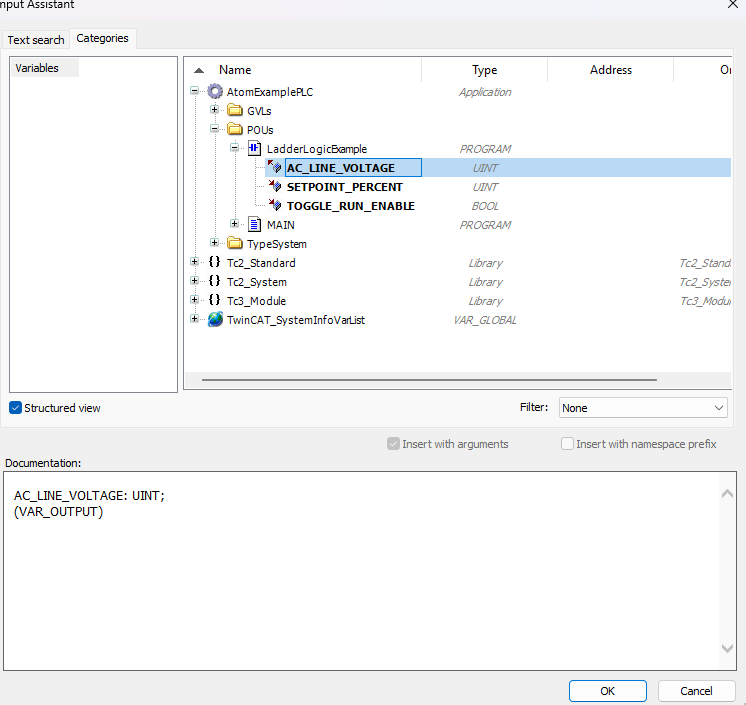Click the Tc2_System library braces icon

(x=215, y=281)
